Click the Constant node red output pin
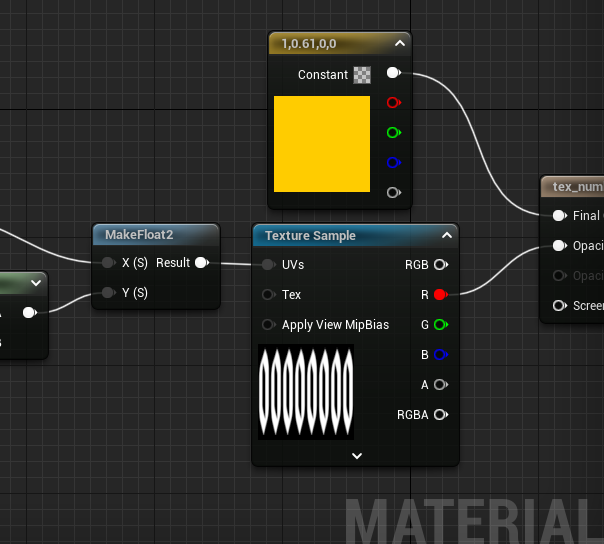Screen dimensions: 604x544 (x=394, y=102)
